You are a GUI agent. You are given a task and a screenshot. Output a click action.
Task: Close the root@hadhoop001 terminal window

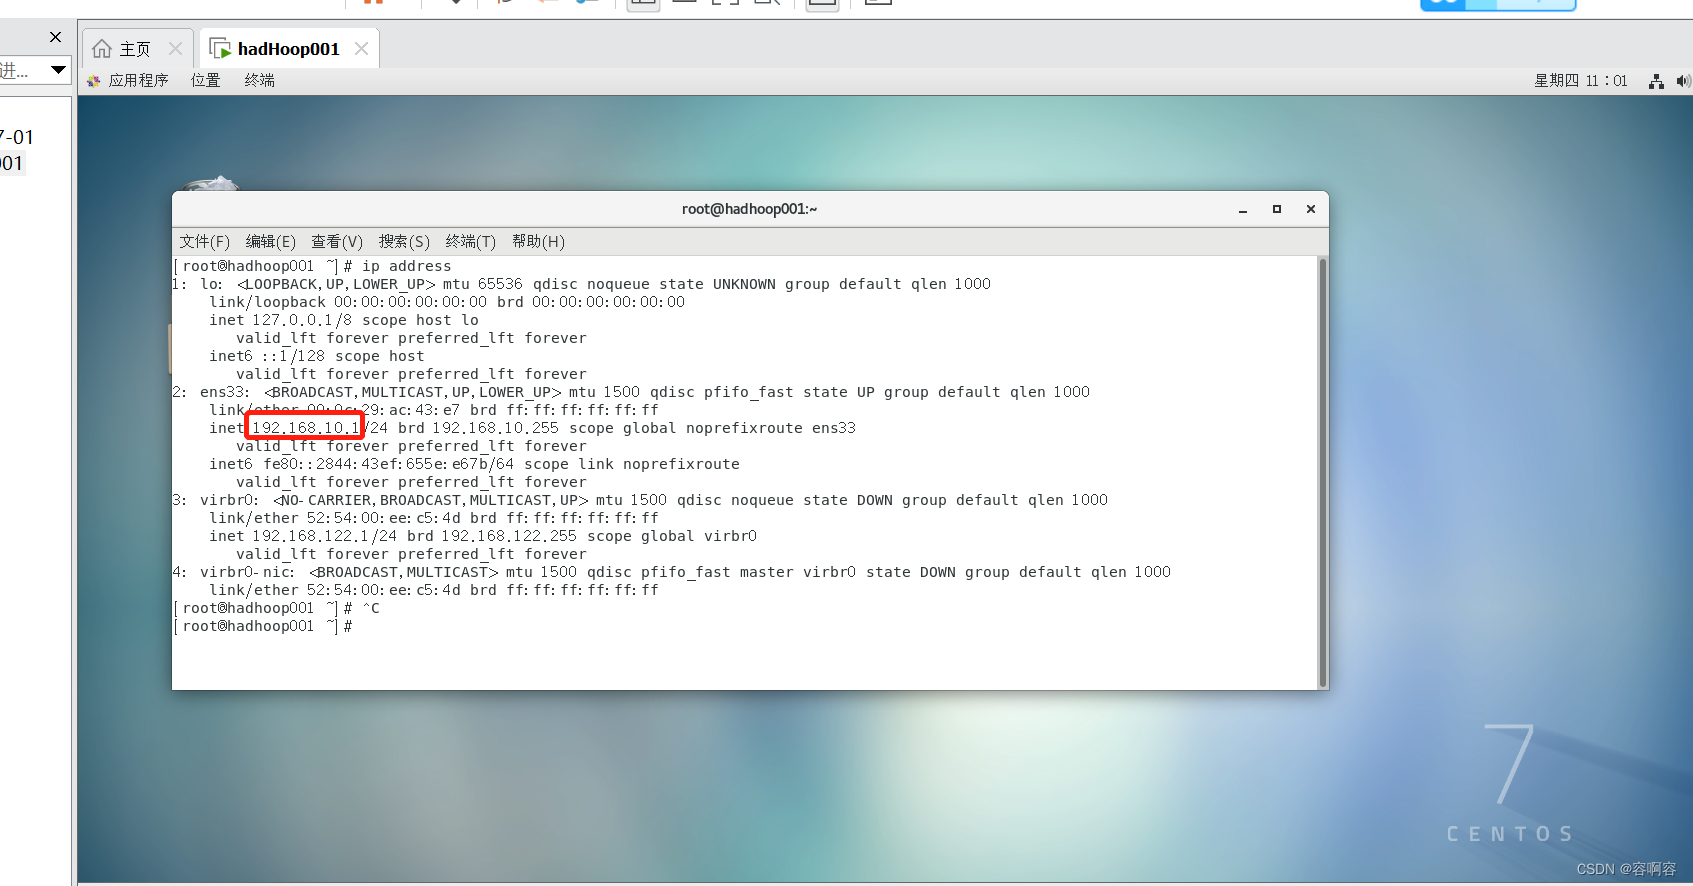[x=1311, y=209]
